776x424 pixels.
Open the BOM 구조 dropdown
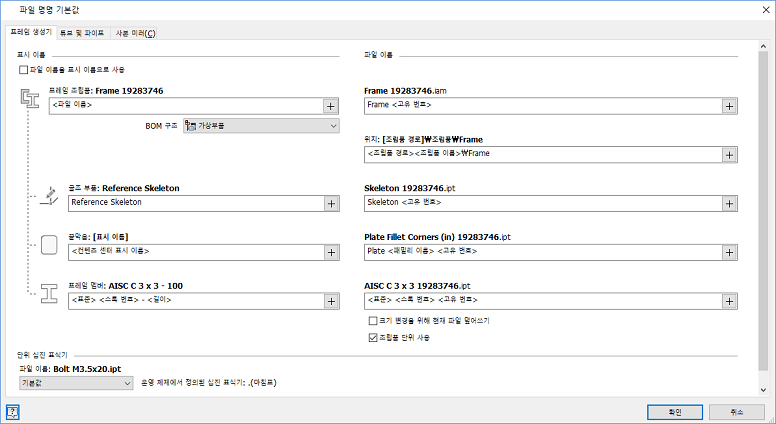(262, 126)
